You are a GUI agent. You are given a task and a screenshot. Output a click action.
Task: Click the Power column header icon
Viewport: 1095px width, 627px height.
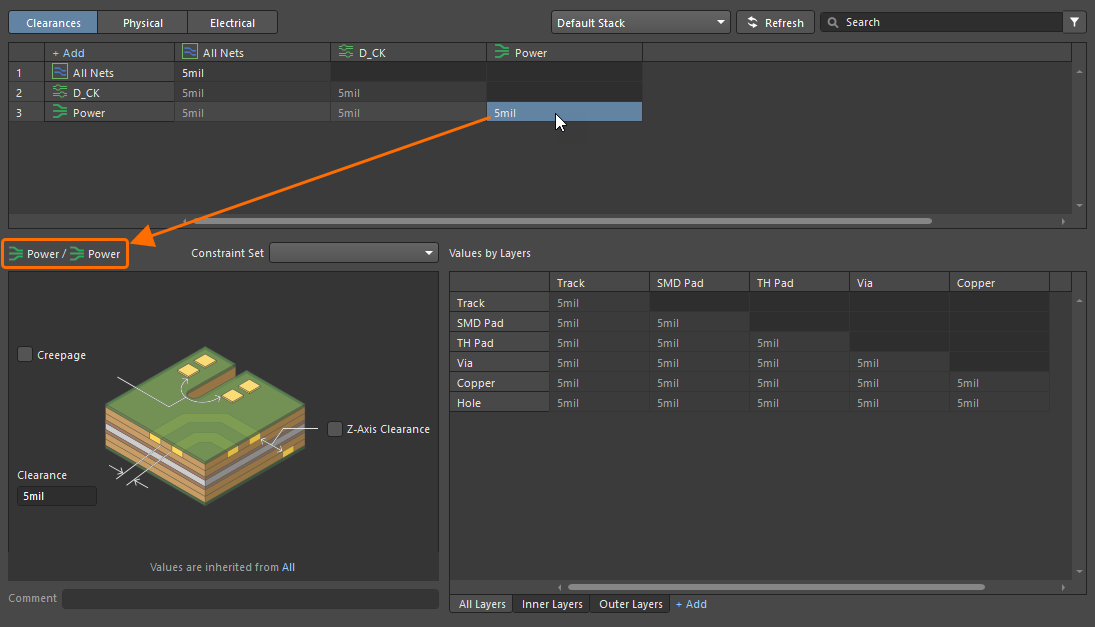point(502,52)
